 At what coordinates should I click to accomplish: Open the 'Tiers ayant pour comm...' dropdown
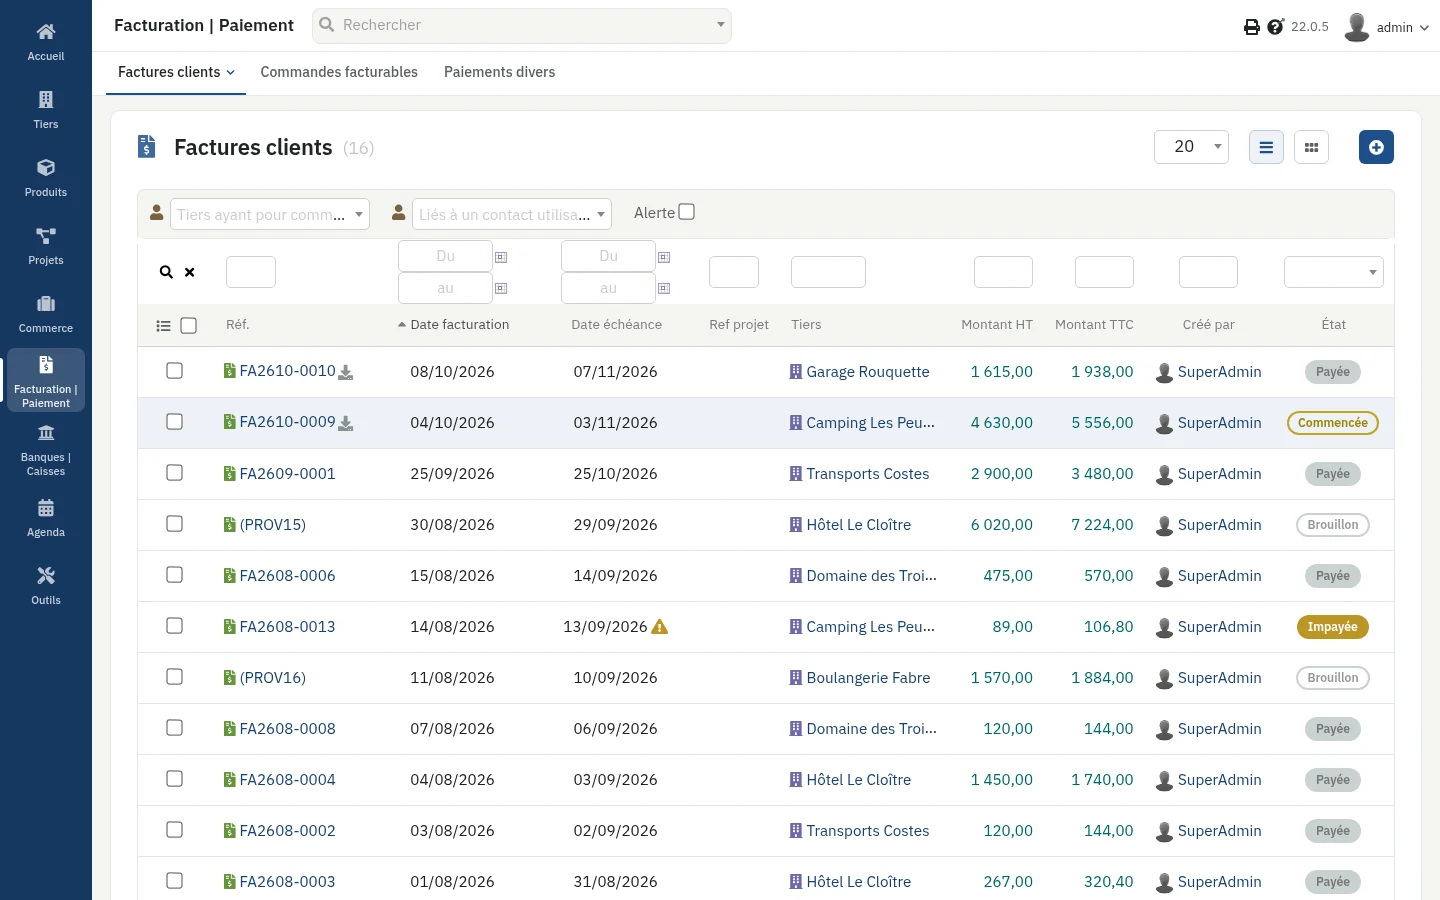click(x=270, y=214)
